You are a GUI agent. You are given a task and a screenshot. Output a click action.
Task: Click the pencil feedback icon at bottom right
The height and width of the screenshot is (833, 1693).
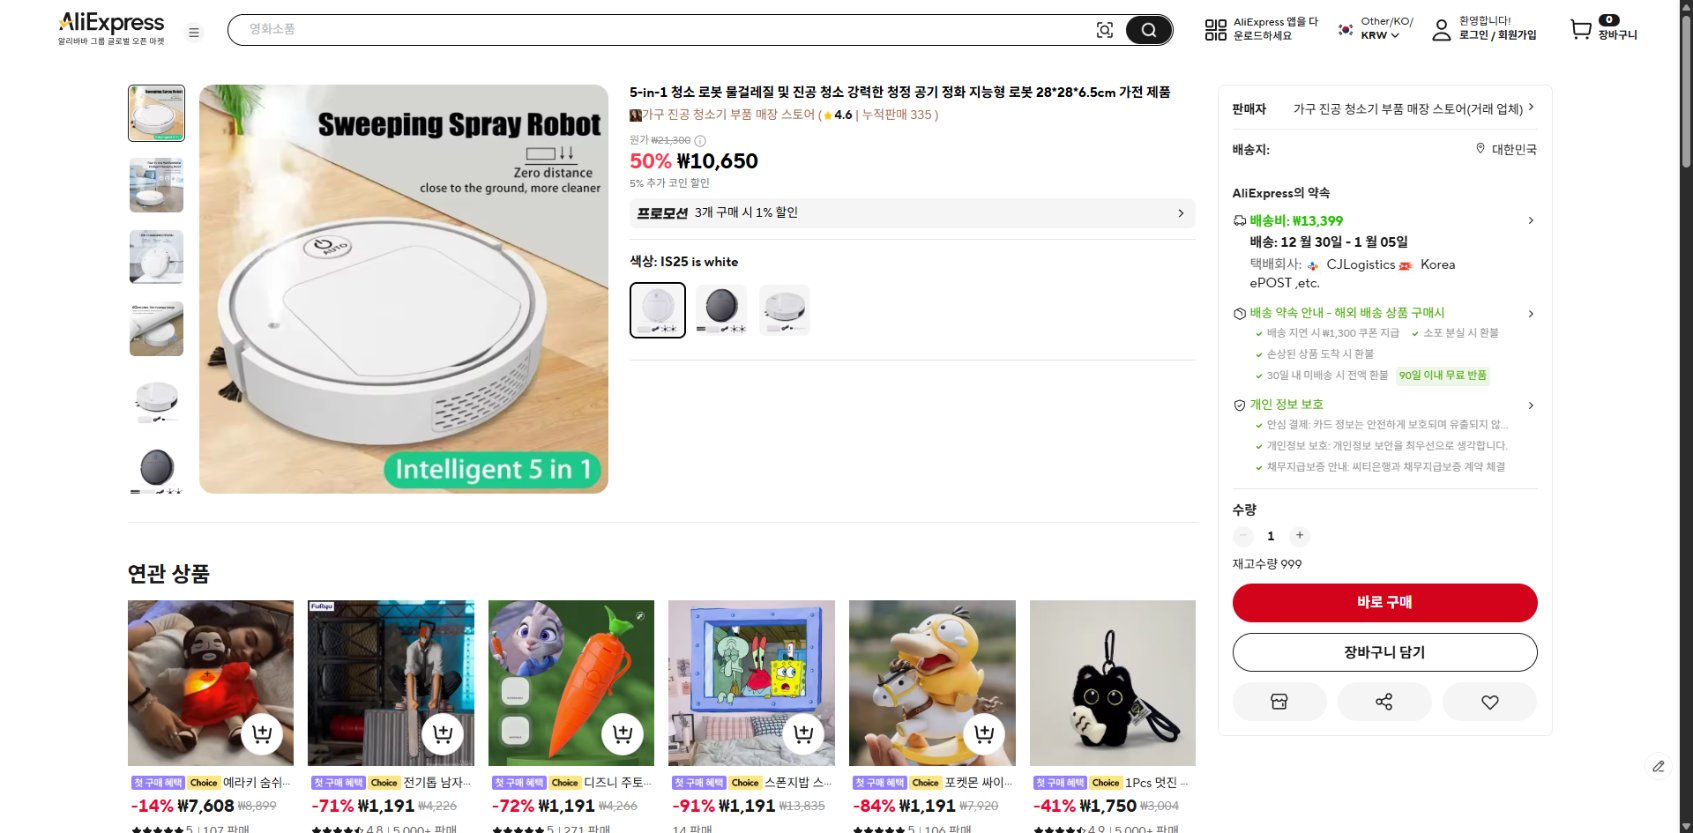click(x=1658, y=766)
